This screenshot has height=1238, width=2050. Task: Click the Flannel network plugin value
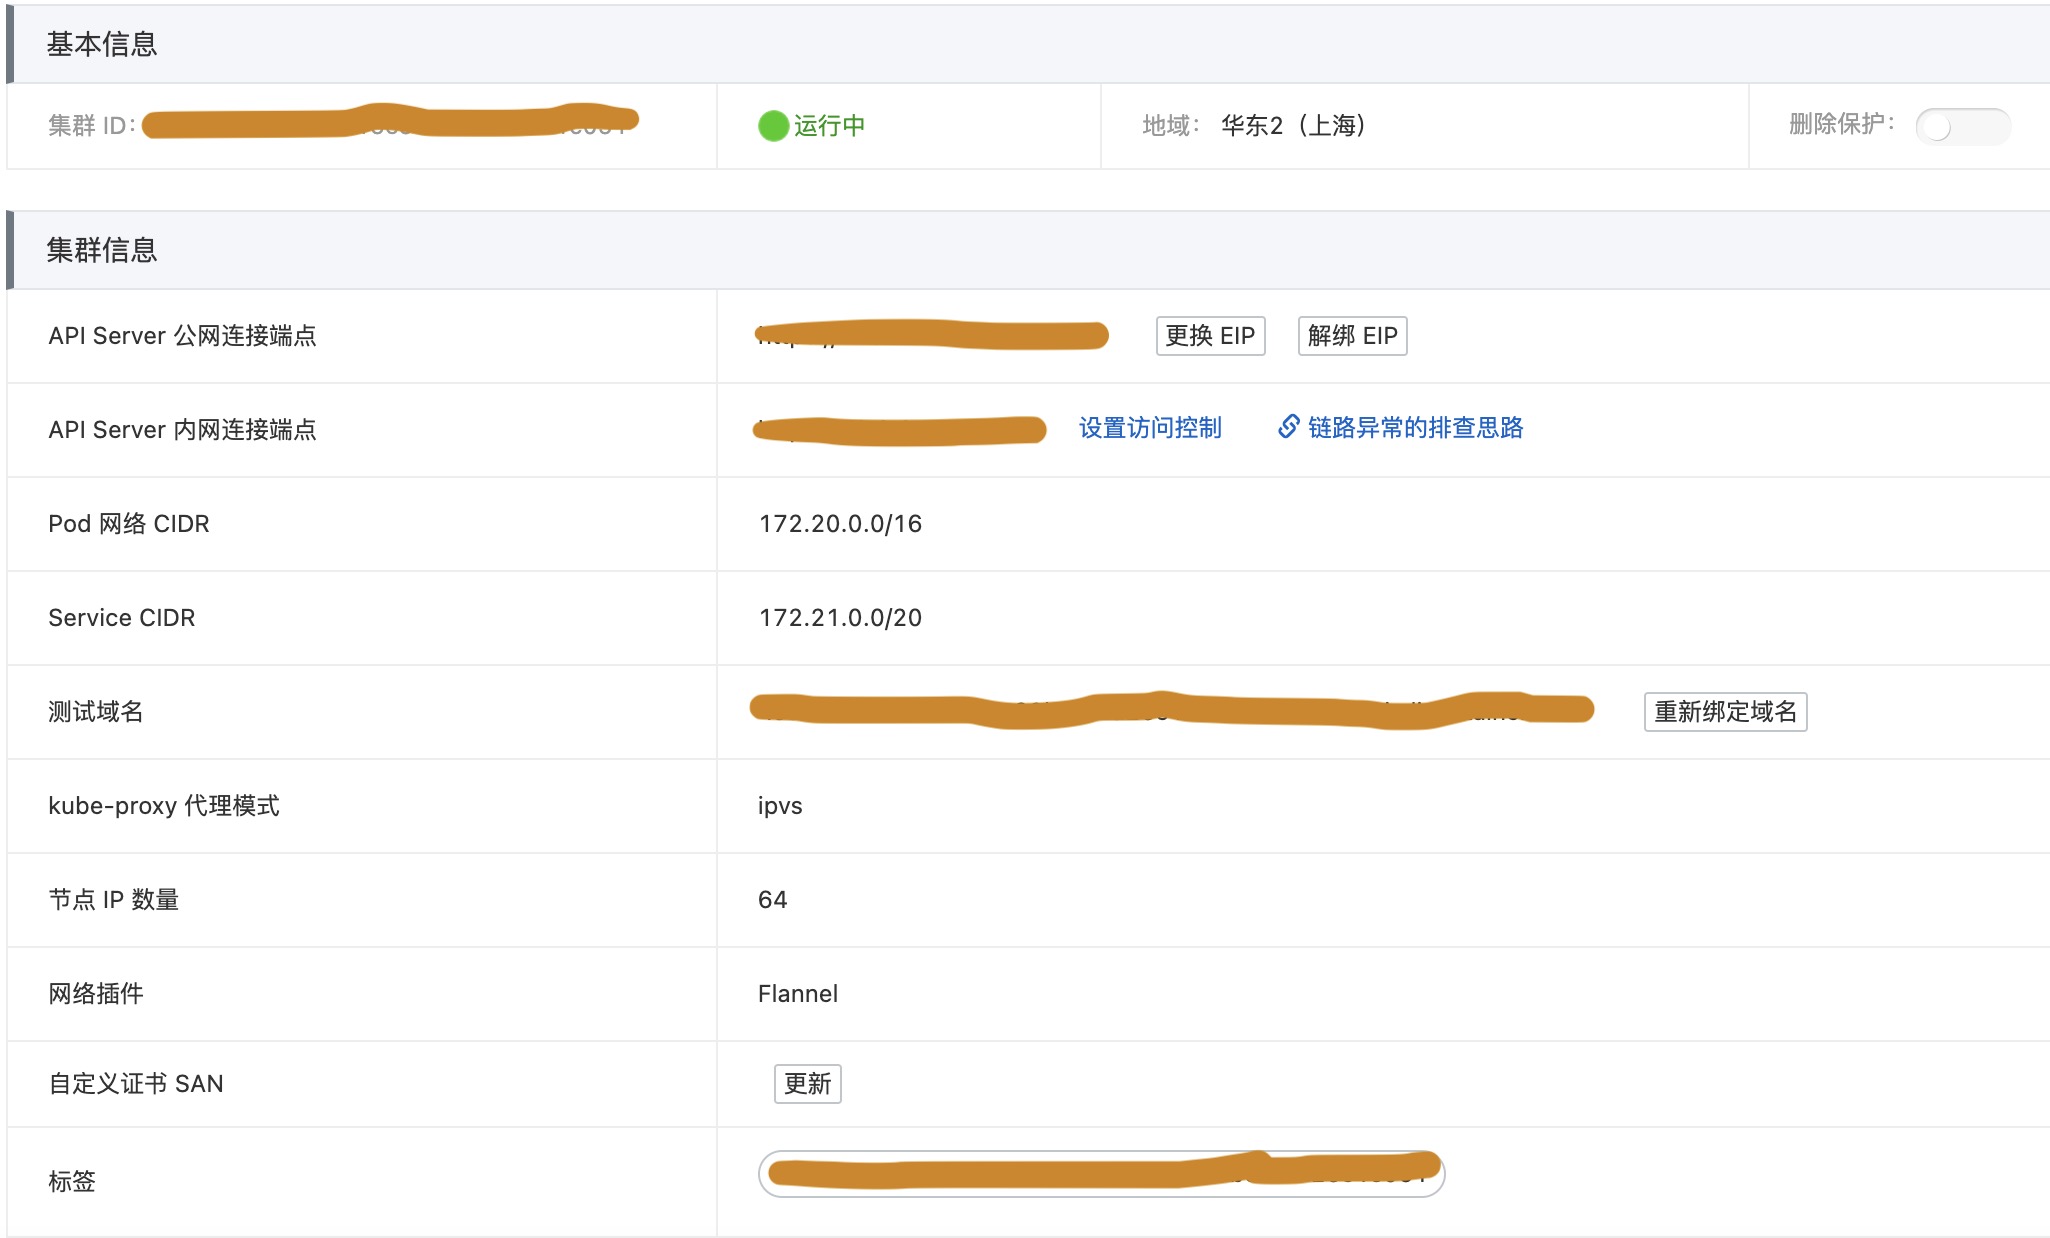click(798, 994)
